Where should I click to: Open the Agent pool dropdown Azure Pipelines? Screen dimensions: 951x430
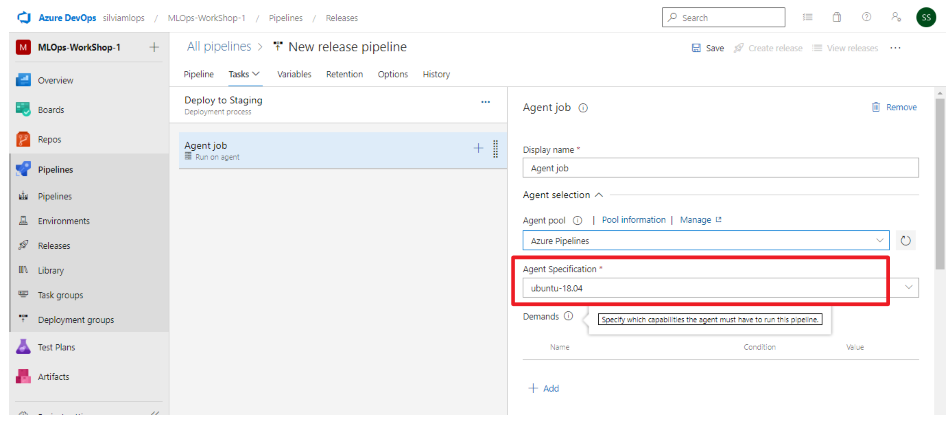click(706, 241)
